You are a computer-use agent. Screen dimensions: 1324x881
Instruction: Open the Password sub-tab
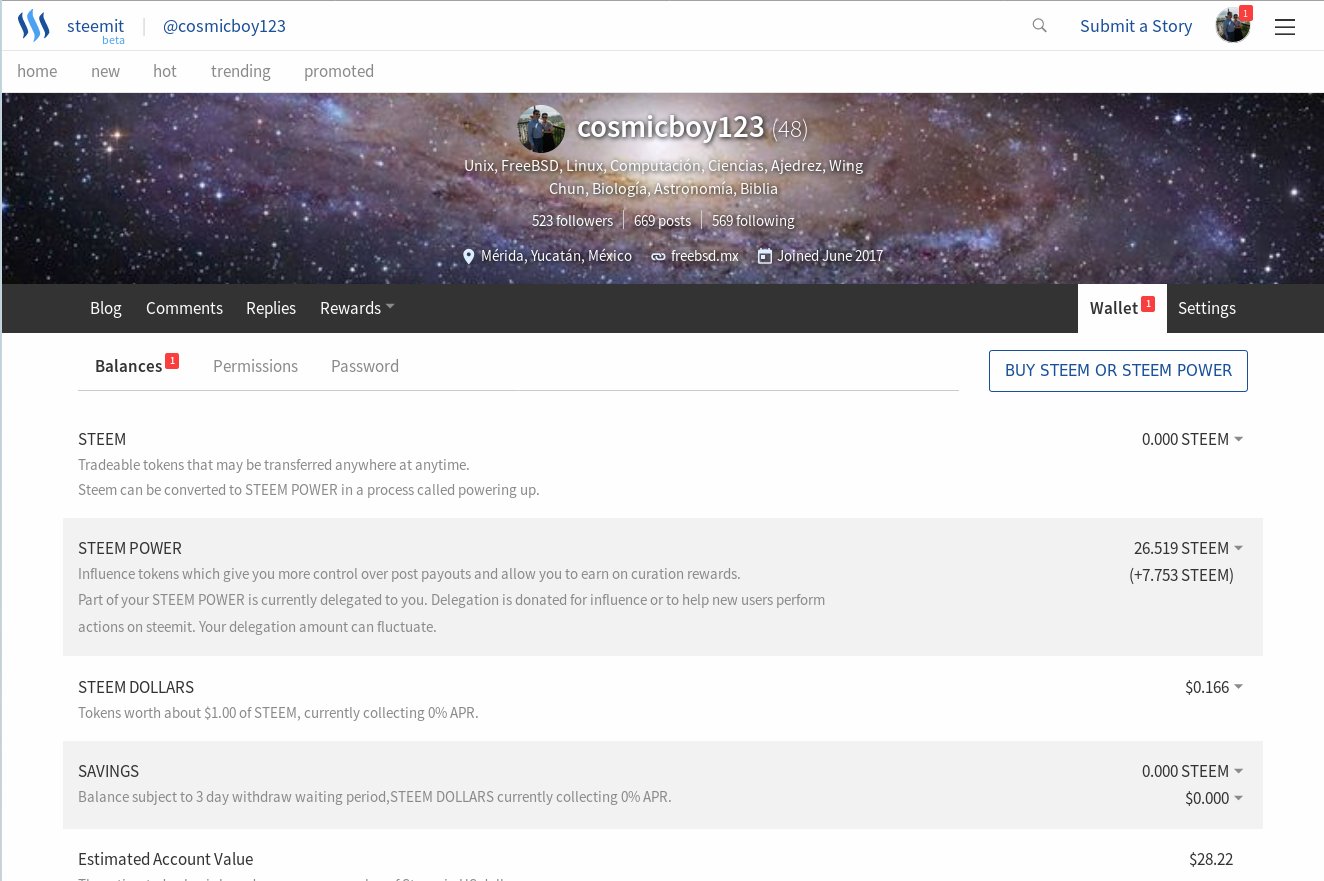pyautogui.click(x=365, y=366)
